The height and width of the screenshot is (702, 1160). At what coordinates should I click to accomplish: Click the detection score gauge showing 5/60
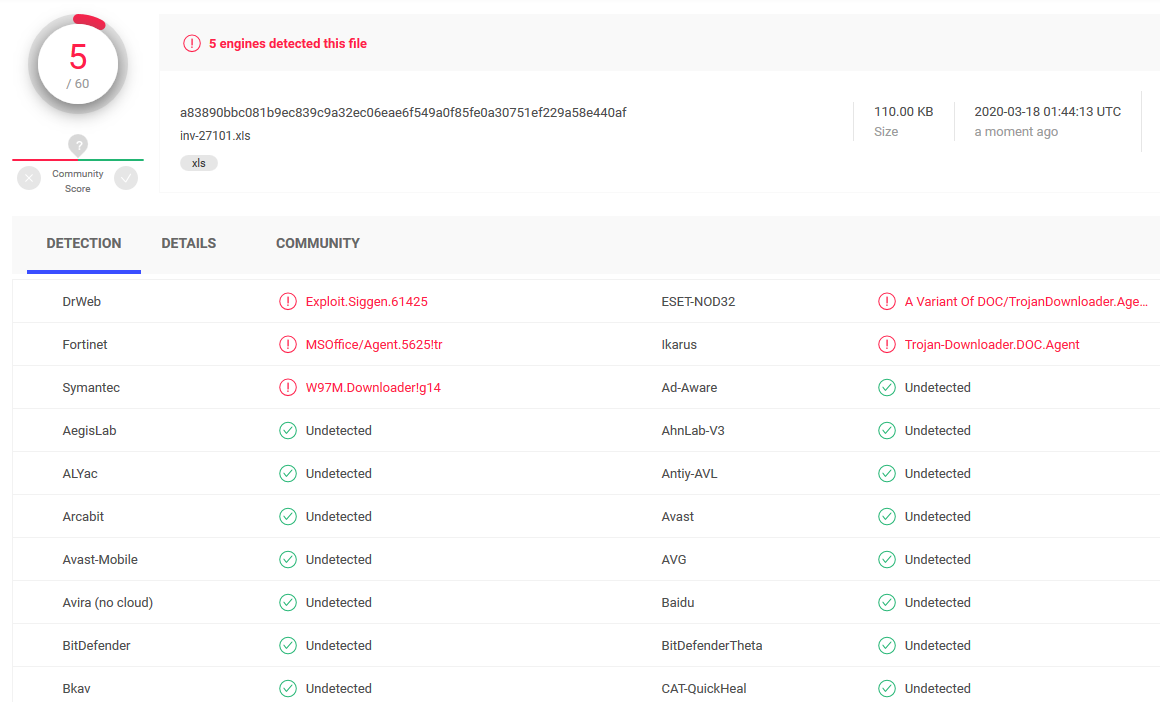[78, 64]
